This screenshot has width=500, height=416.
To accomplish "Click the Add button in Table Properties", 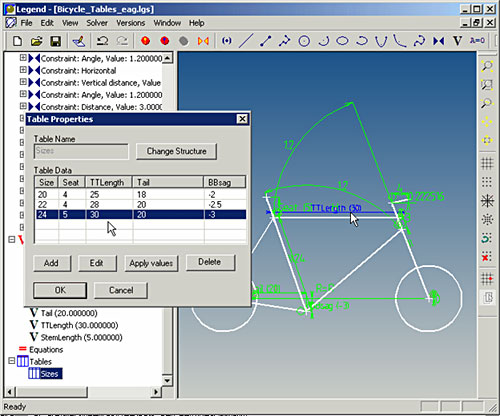I will tap(52, 263).
